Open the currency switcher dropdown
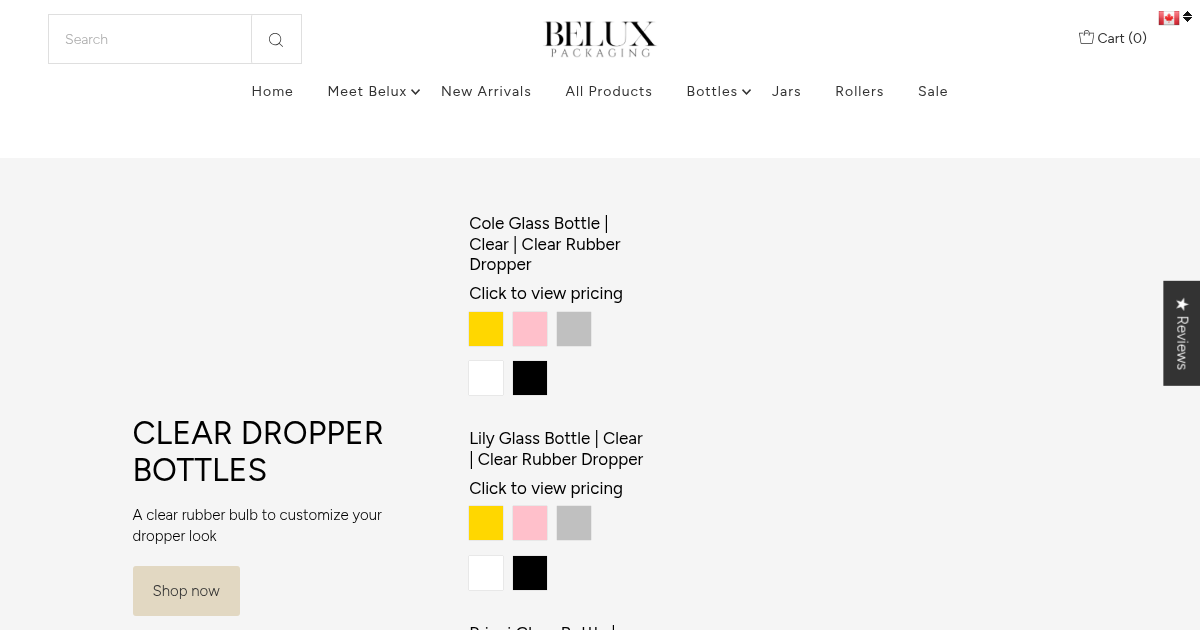This screenshot has height=630, width=1200. [x=1176, y=17]
